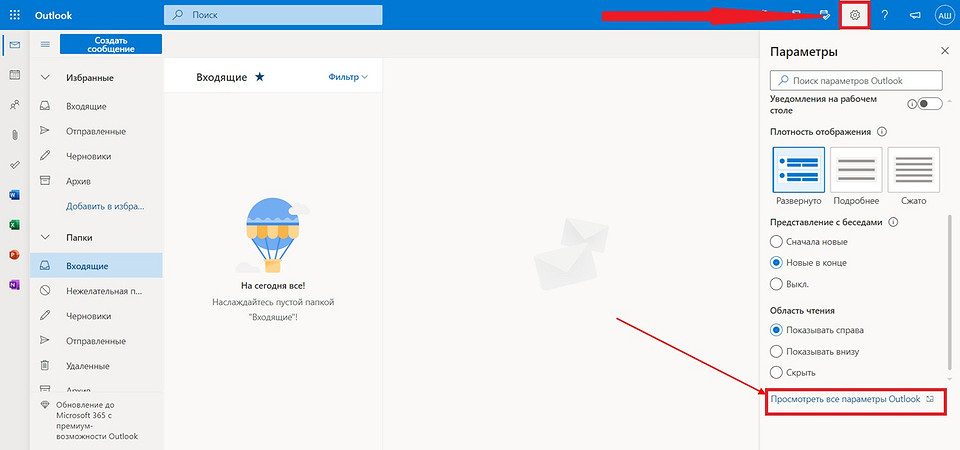Click the star next to Входящие heading
960x450 pixels.
coord(260,77)
